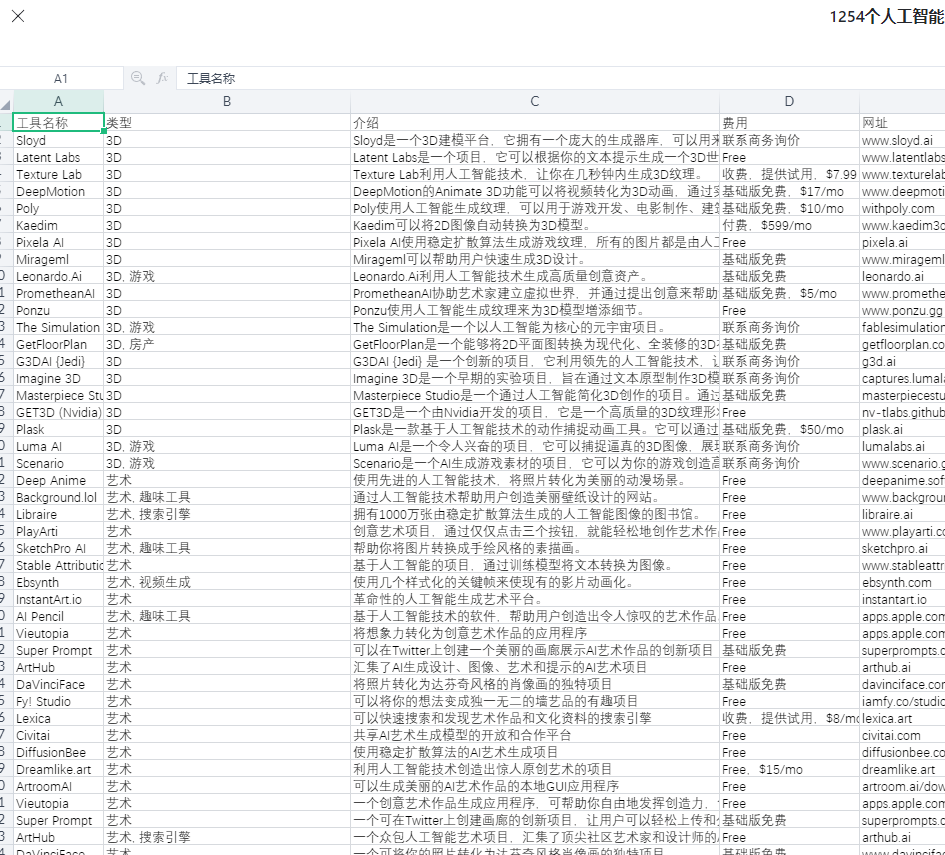This screenshot has height=855, width=945.
Task: Click the ebsynth.com URL cell
Action: pyautogui.click(x=902, y=583)
